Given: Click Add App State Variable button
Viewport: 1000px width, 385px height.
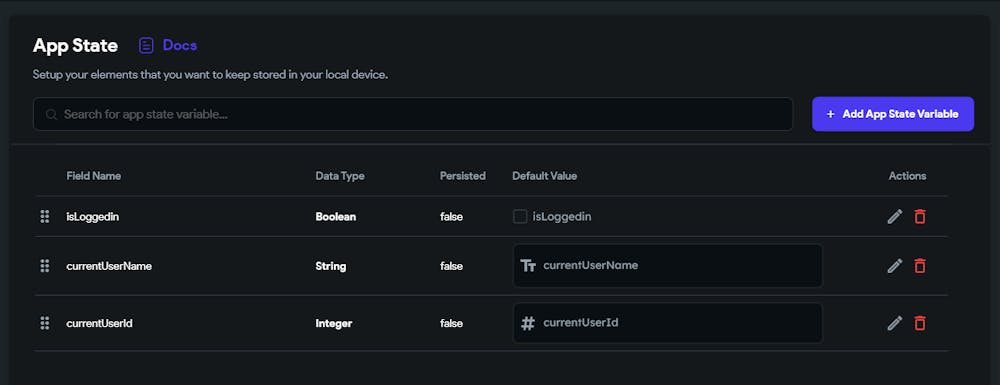Looking at the screenshot, I should 893,114.
